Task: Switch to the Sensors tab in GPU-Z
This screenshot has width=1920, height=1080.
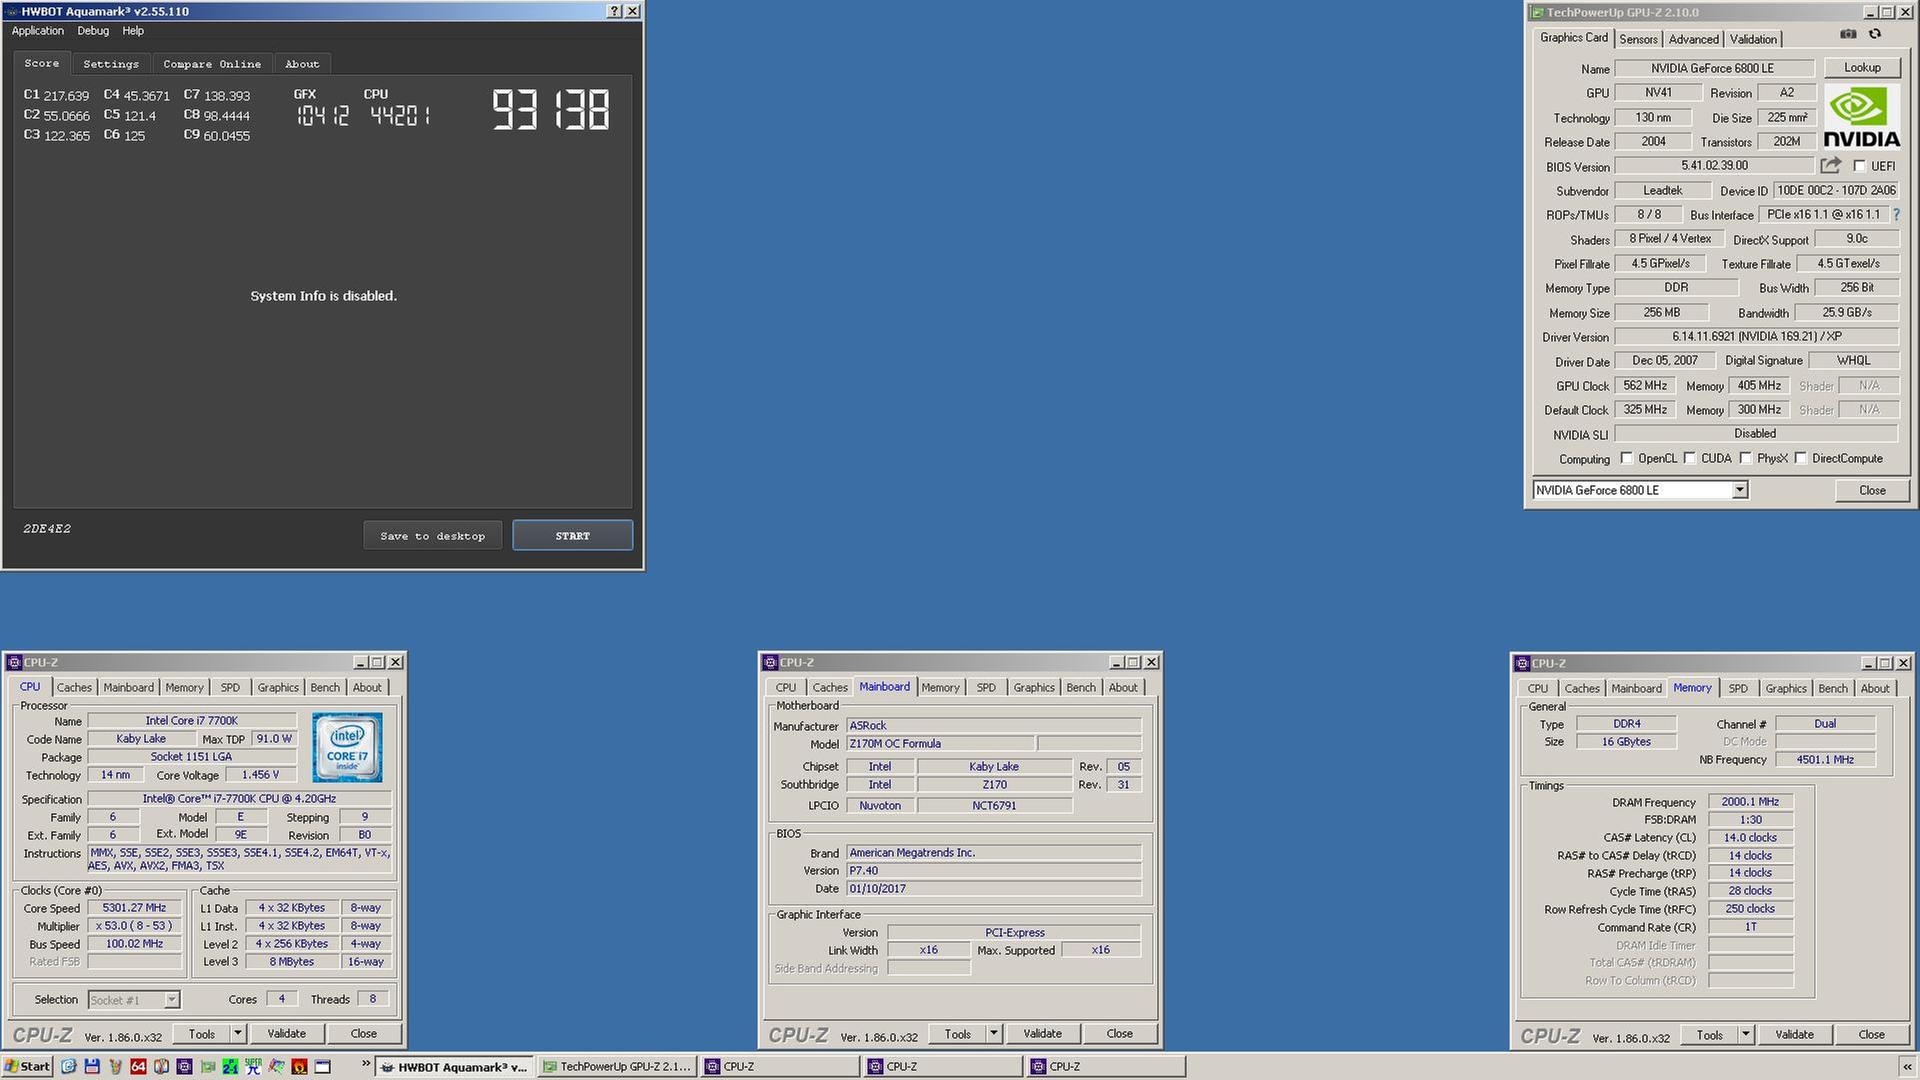Action: click(1638, 39)
